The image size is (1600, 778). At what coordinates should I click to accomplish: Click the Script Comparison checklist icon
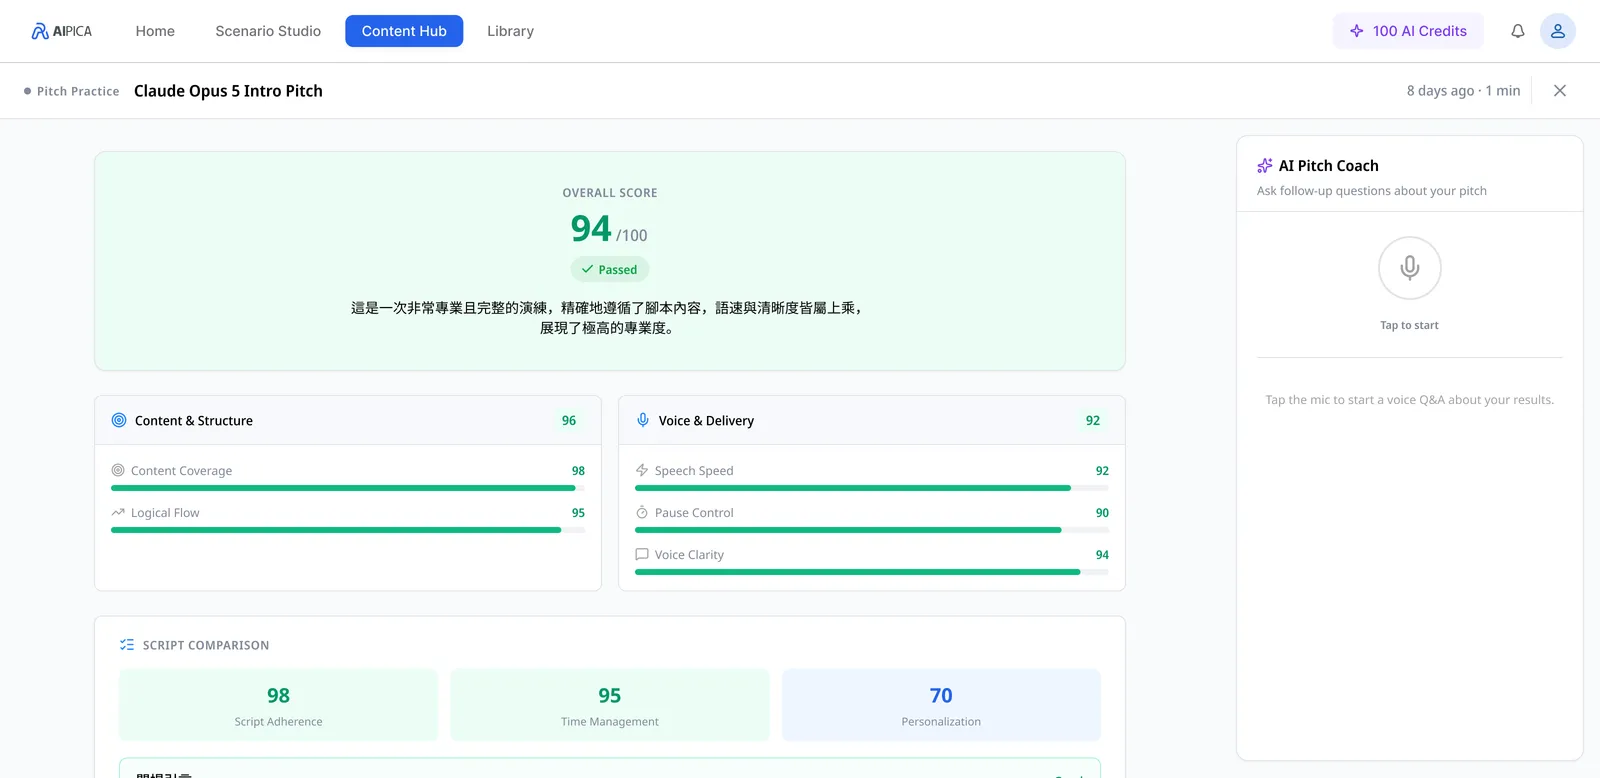(127, 645)
